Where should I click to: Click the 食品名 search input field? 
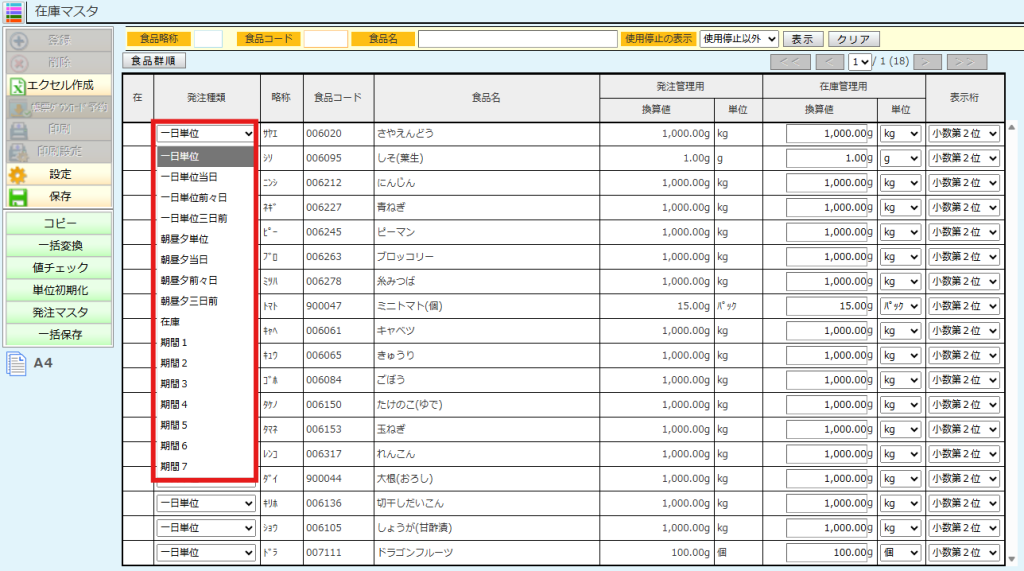[x=517, y=39]
